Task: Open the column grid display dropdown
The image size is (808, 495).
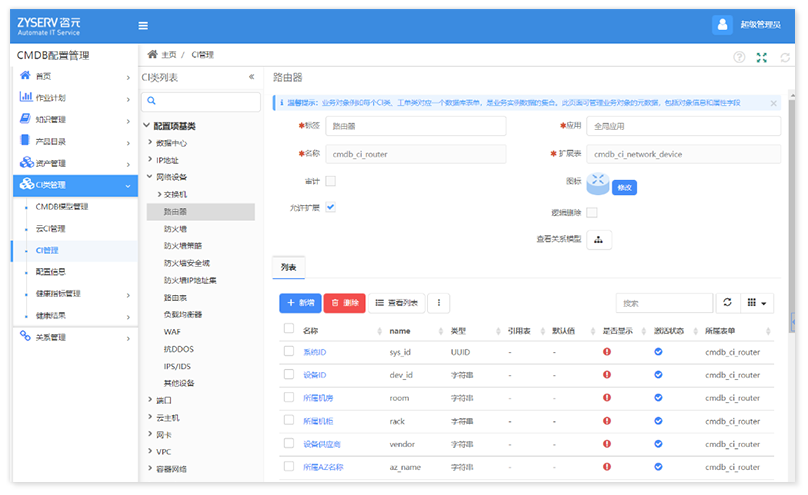Action: tap(757, 302)
